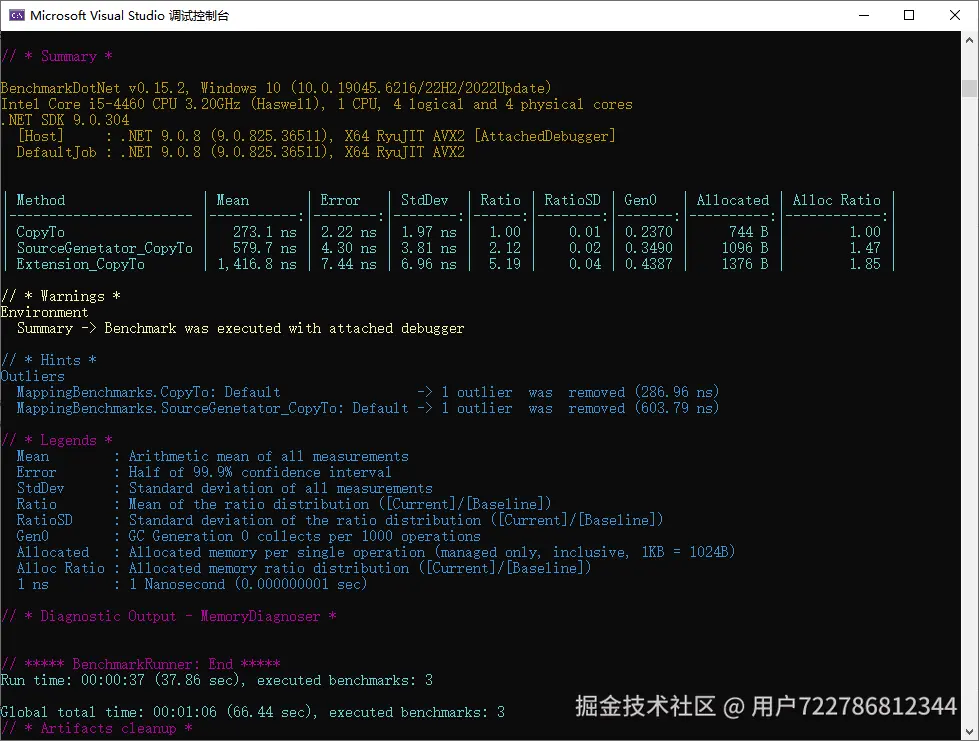Click the '// * Warnings *' heading

pyautogui.click(x=61, y=297)
